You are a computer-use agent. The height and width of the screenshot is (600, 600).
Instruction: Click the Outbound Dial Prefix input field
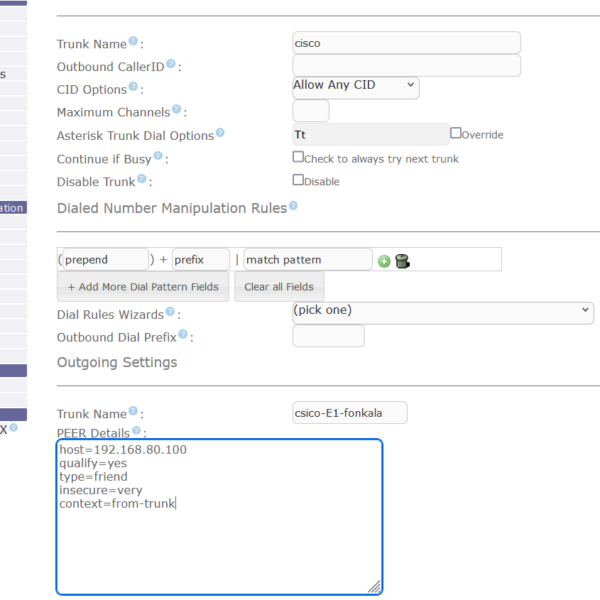pos(328,337)
